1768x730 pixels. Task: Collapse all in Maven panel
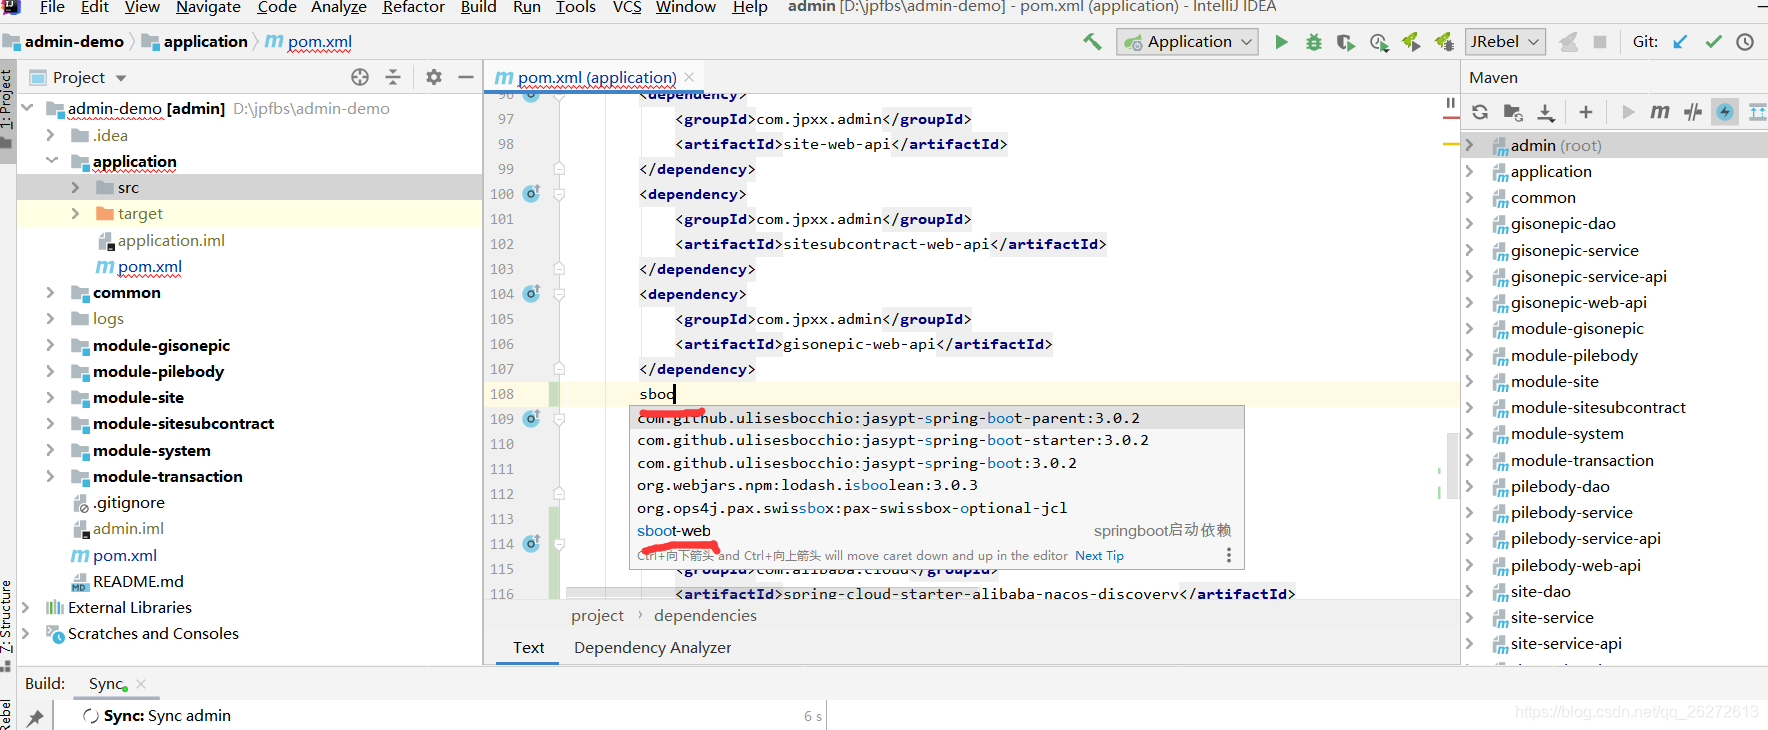(x=1758, y=112)
